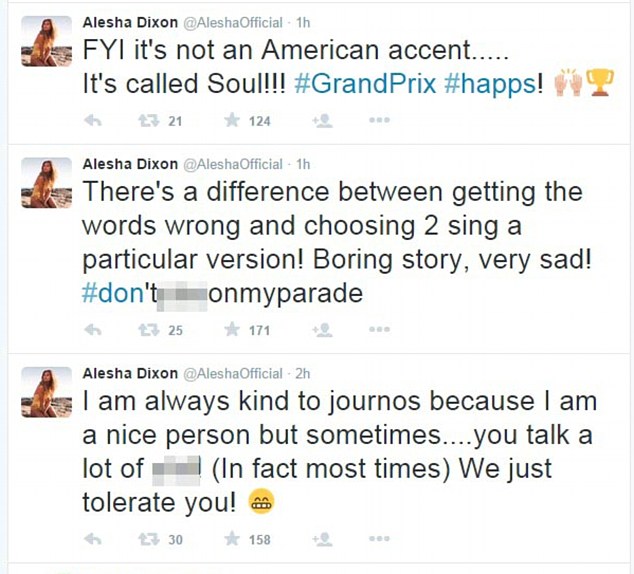Open more options on the journos tweet
Screen dimensions: 634x574
pyautogui.click(x=378, y=539)
